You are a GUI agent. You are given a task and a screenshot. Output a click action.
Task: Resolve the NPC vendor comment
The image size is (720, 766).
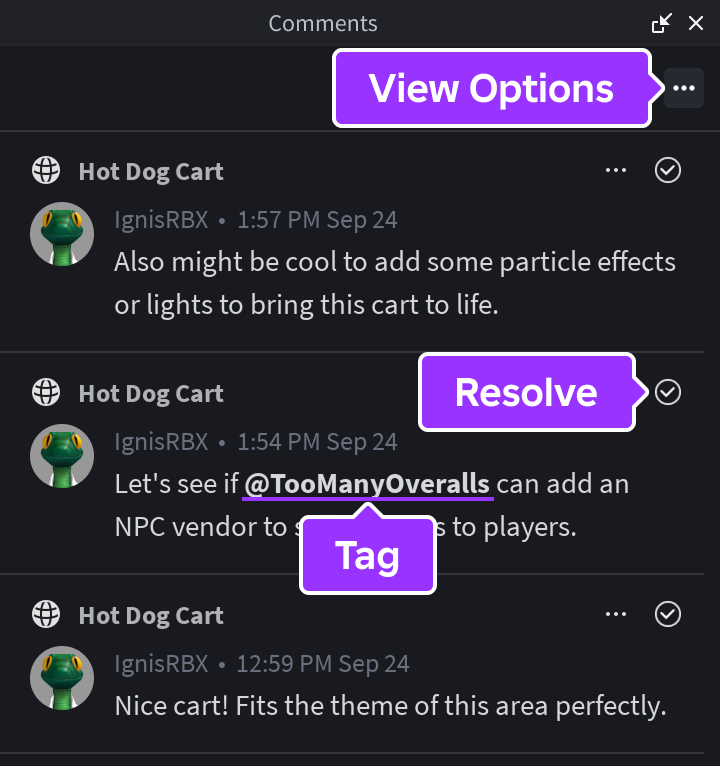[668, 393]
